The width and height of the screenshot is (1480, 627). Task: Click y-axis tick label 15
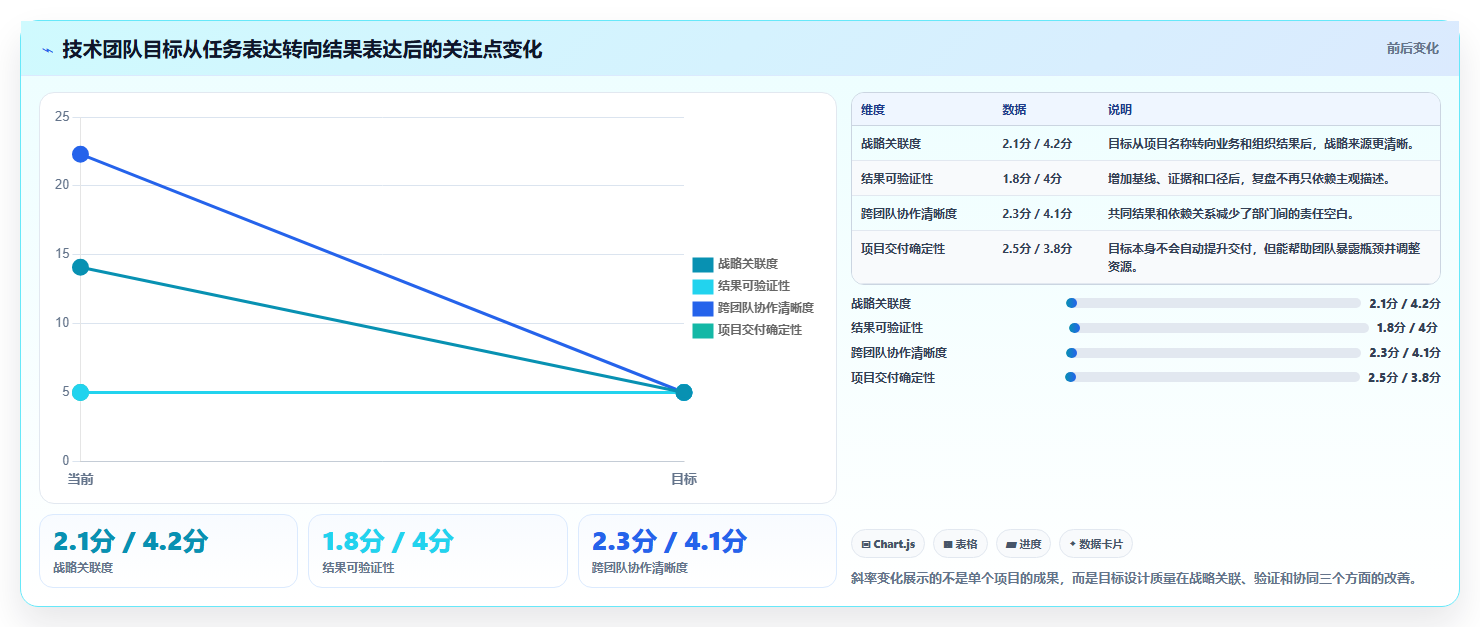(62, 254)
